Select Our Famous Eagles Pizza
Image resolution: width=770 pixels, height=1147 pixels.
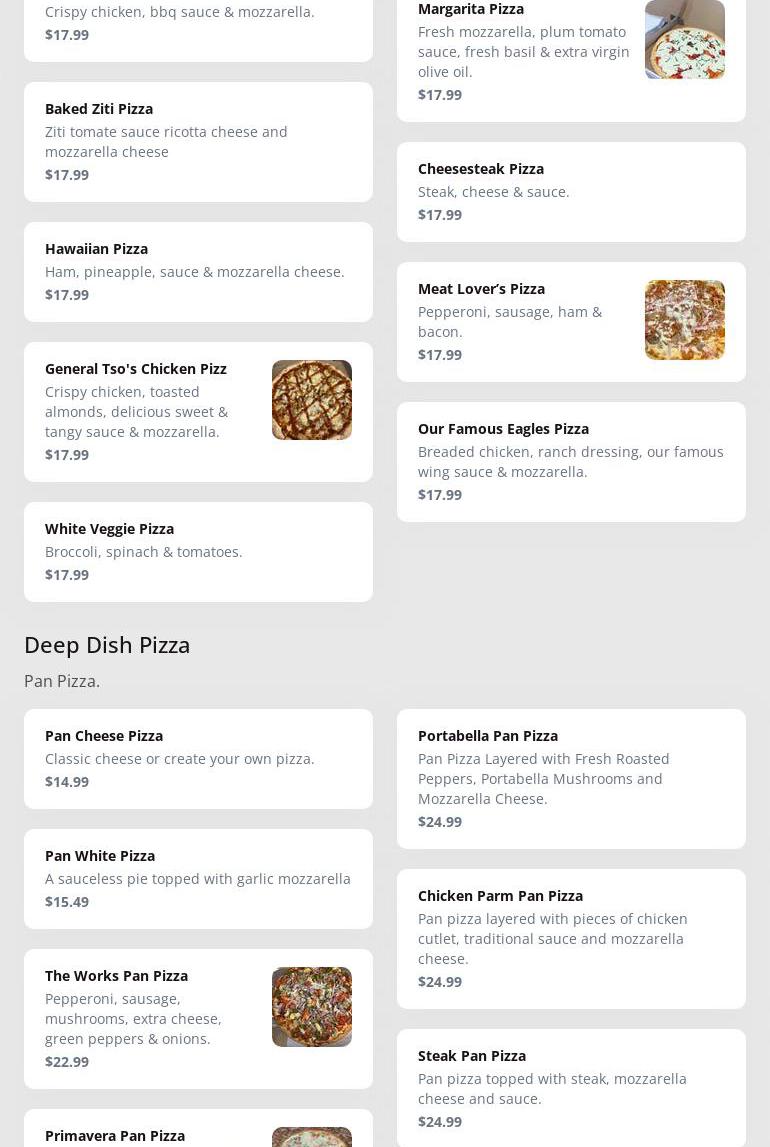pyautogui.click(x=571, y=461)
